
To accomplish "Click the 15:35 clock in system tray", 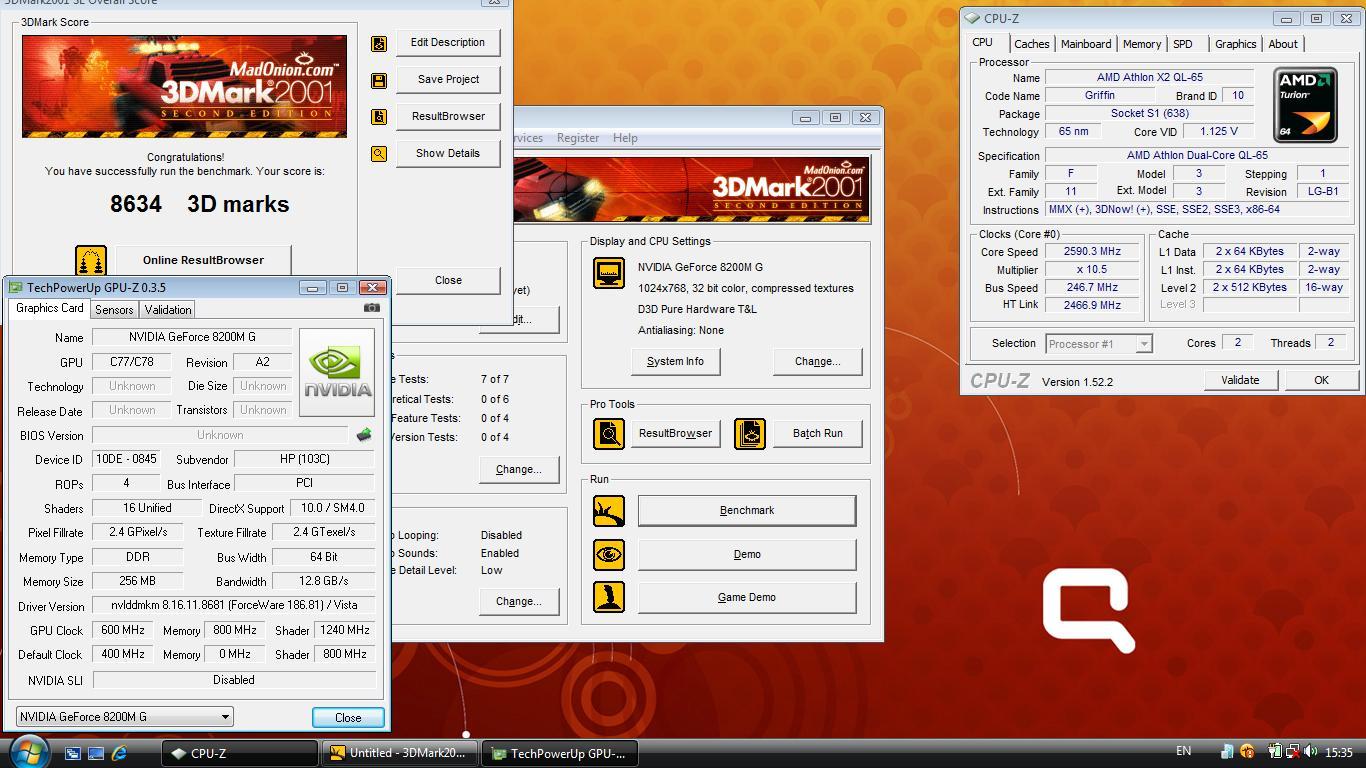I will click(x=1338, y=753).
